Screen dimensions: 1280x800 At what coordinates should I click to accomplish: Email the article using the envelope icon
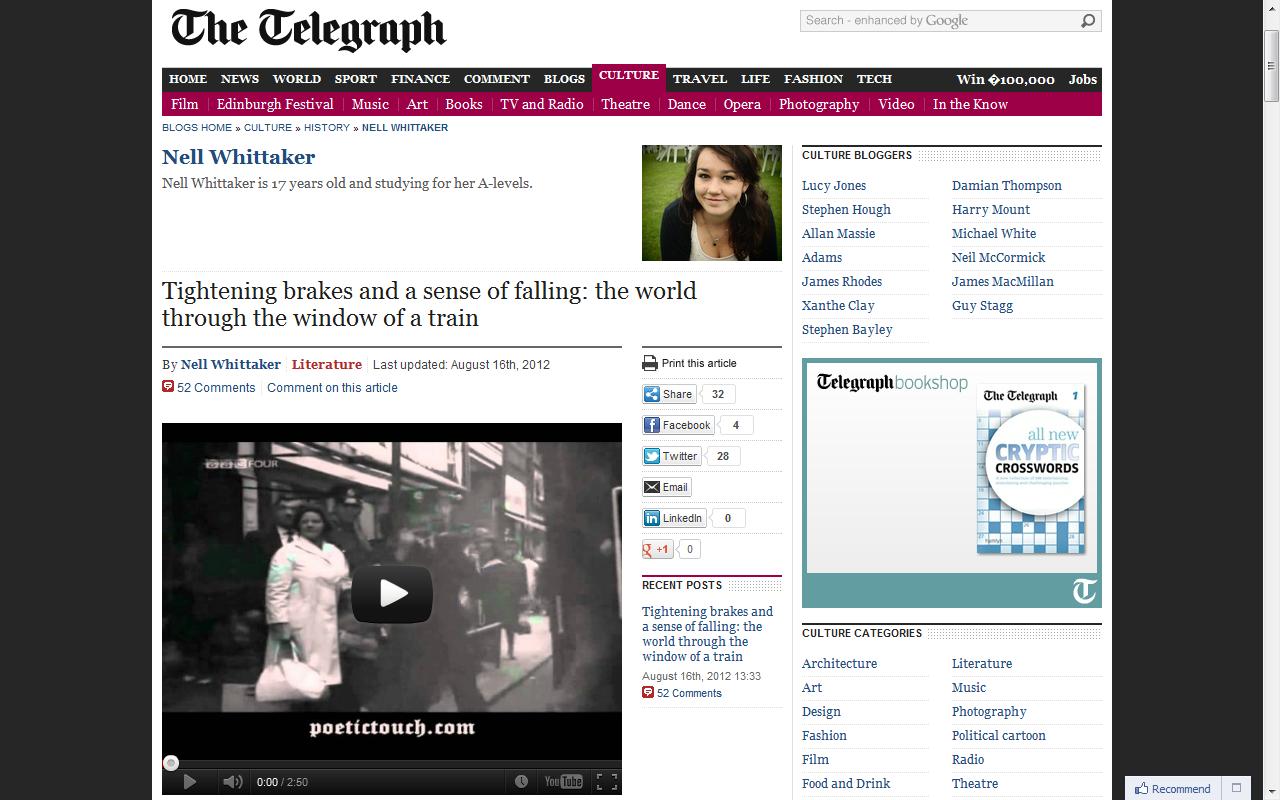[651, 487]
